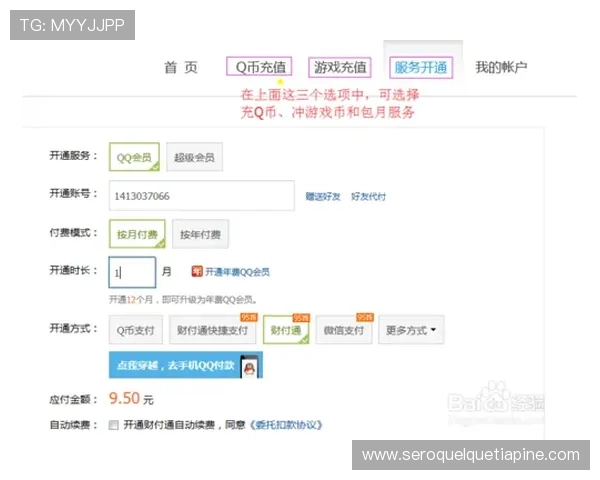Select 财付通 payment method
The image size is (600, 480).
pyautogui.click(x=286, y=330)
